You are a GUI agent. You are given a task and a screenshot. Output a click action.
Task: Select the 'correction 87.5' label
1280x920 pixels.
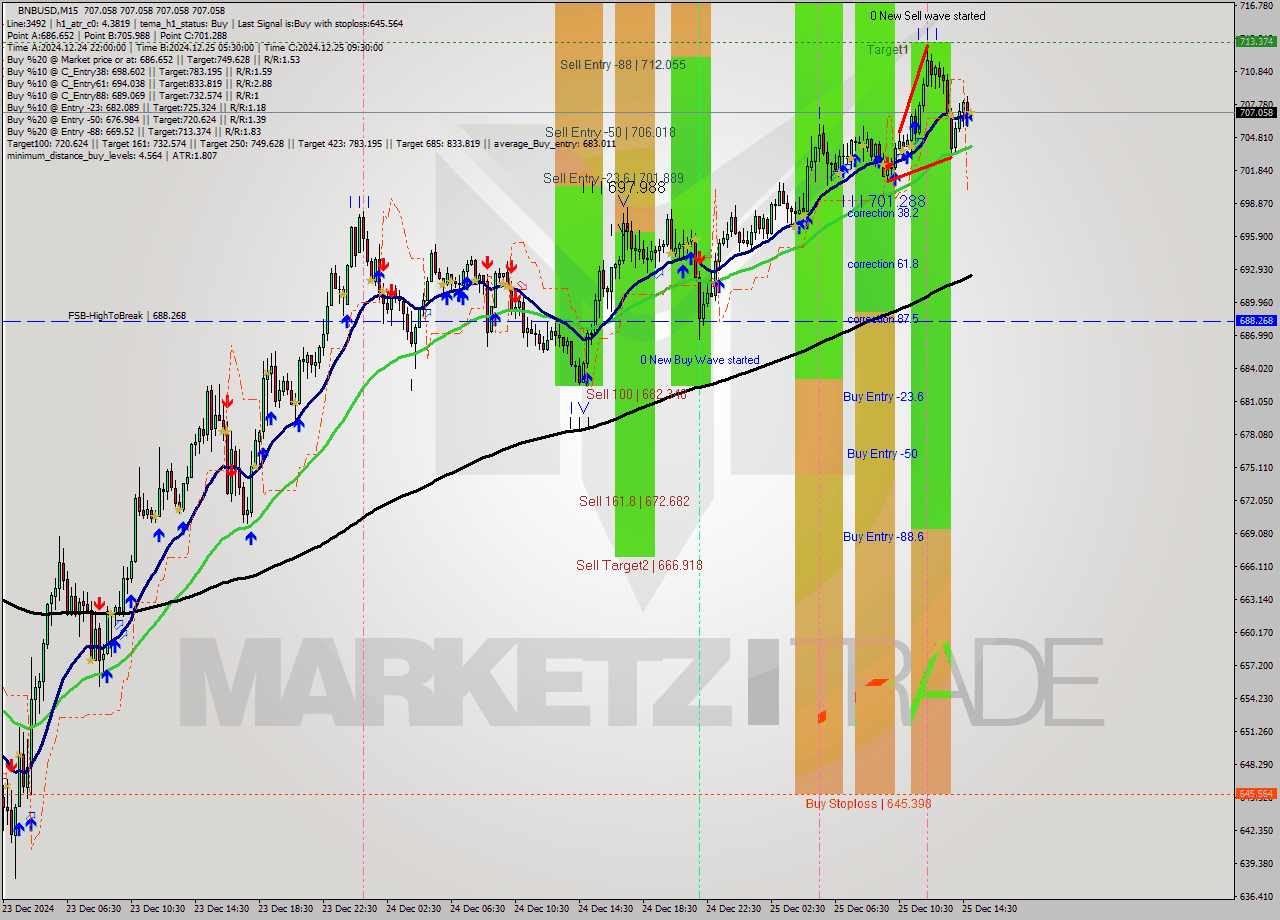pyautogui.click(x=882, y=319)
